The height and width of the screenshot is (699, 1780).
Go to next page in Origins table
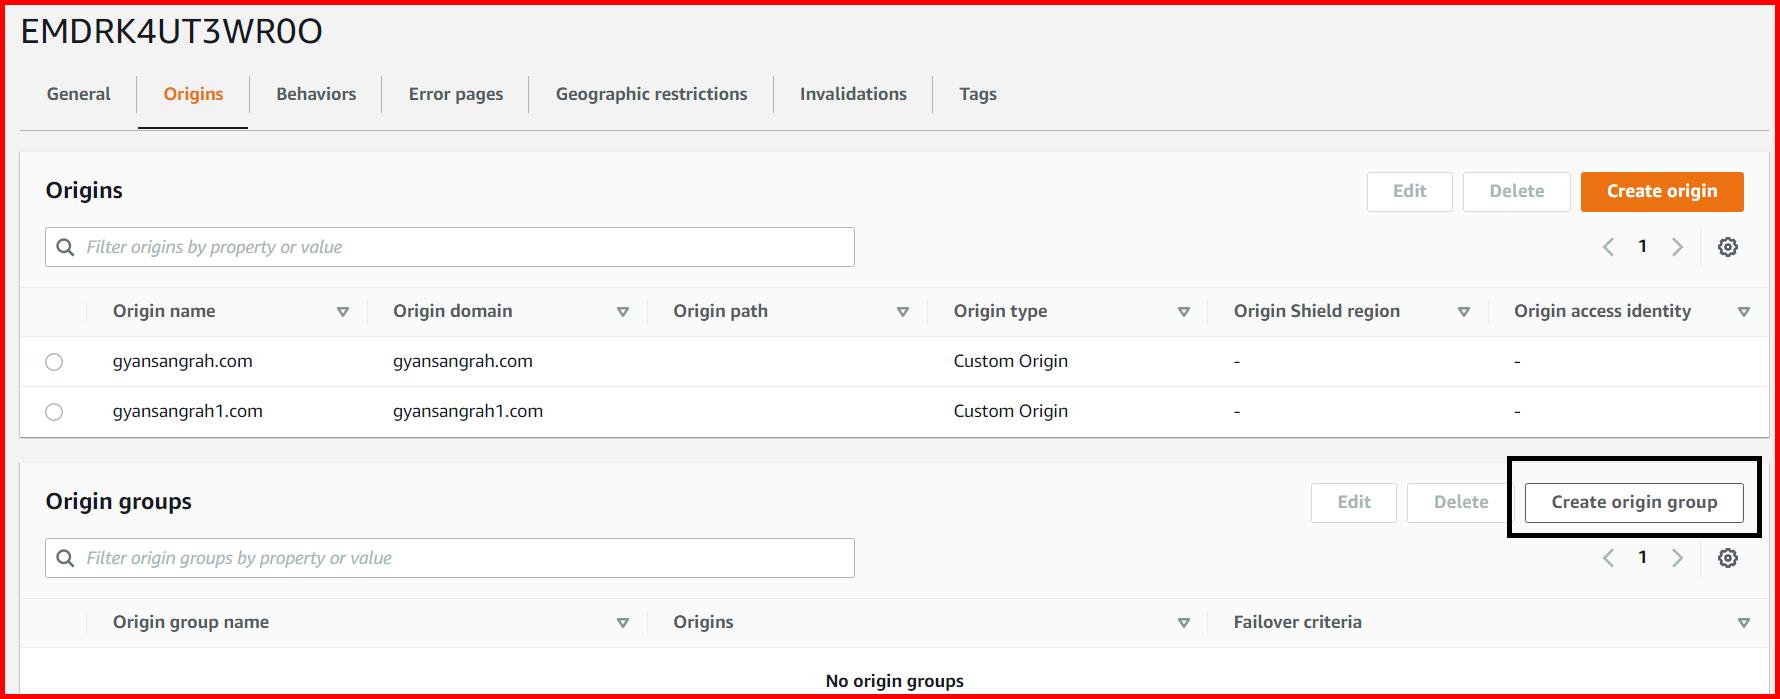click(x=1677, y=247)
